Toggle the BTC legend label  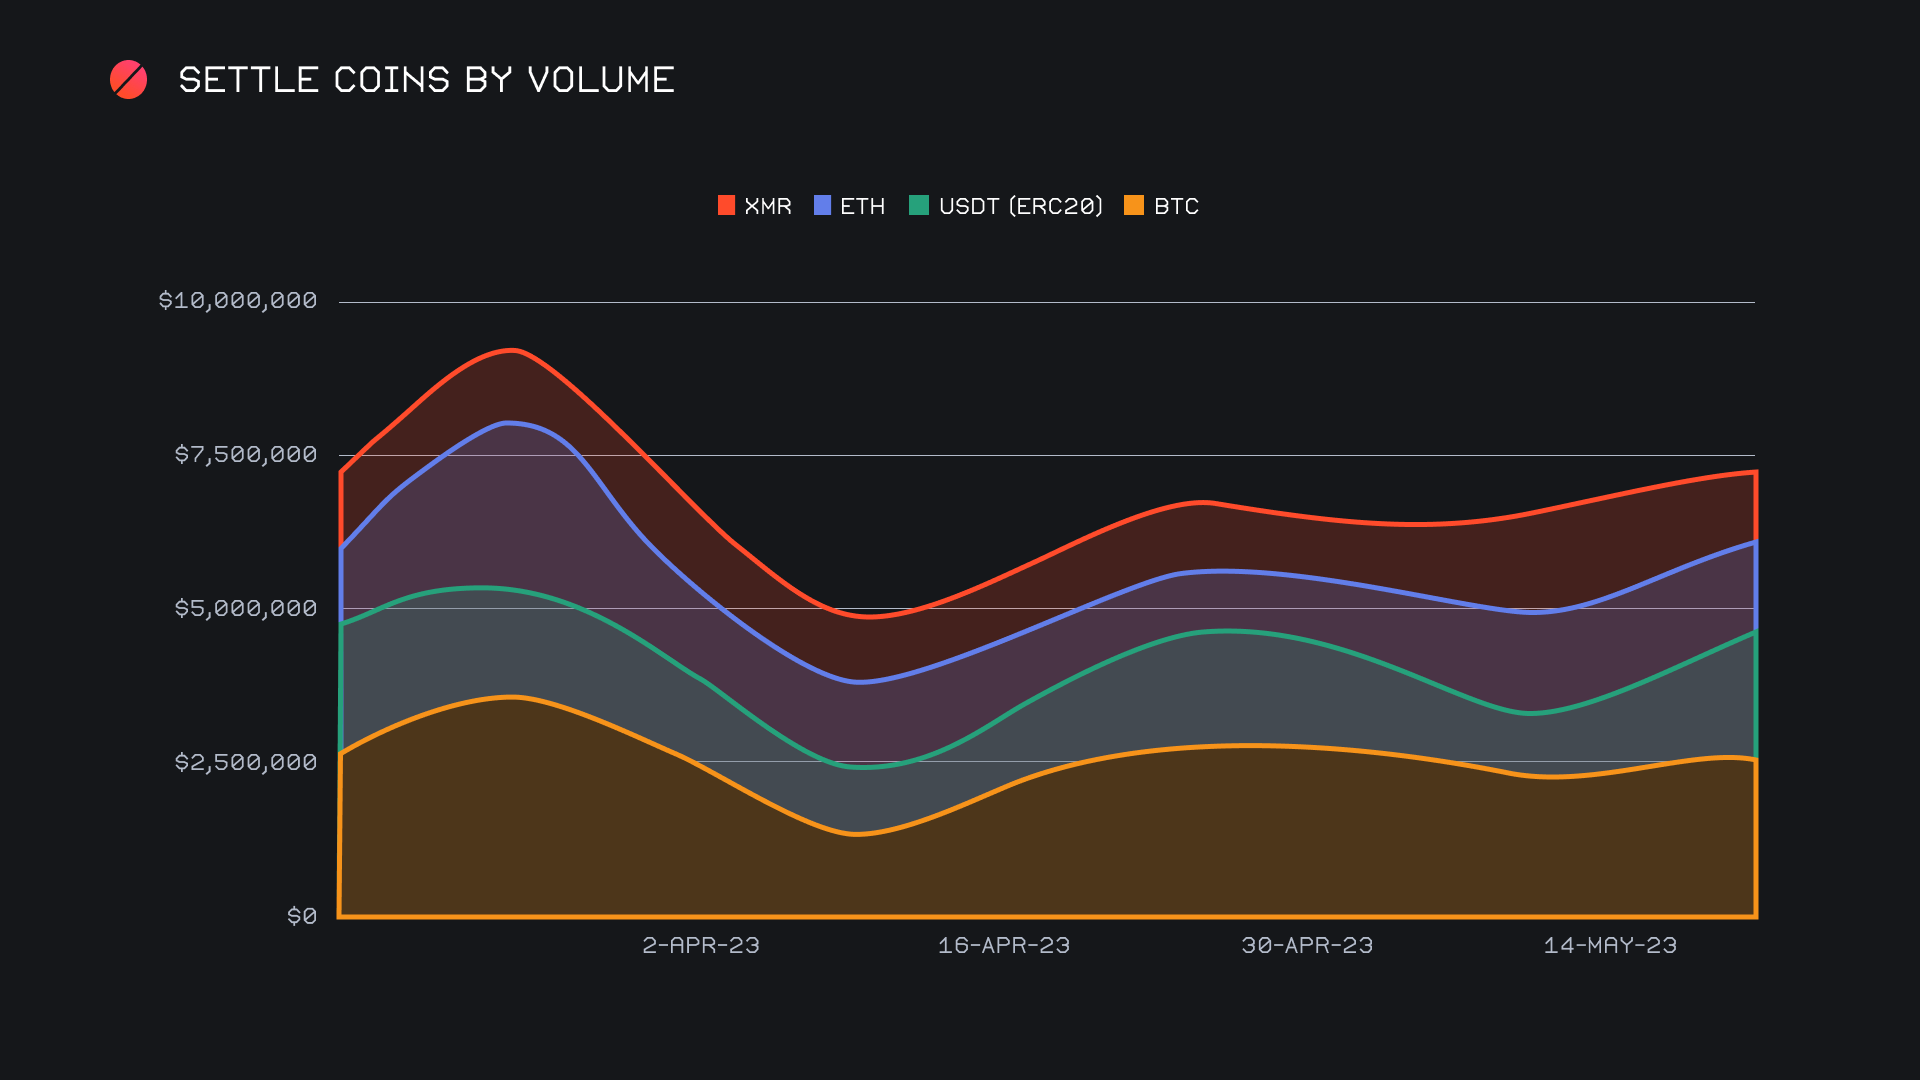tap(1176, 206)
